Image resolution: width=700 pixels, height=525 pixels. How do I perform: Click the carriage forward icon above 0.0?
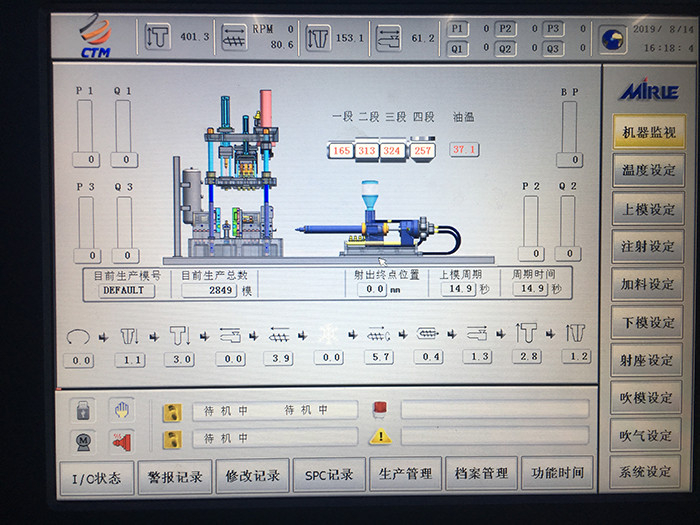tap(230, 335)
